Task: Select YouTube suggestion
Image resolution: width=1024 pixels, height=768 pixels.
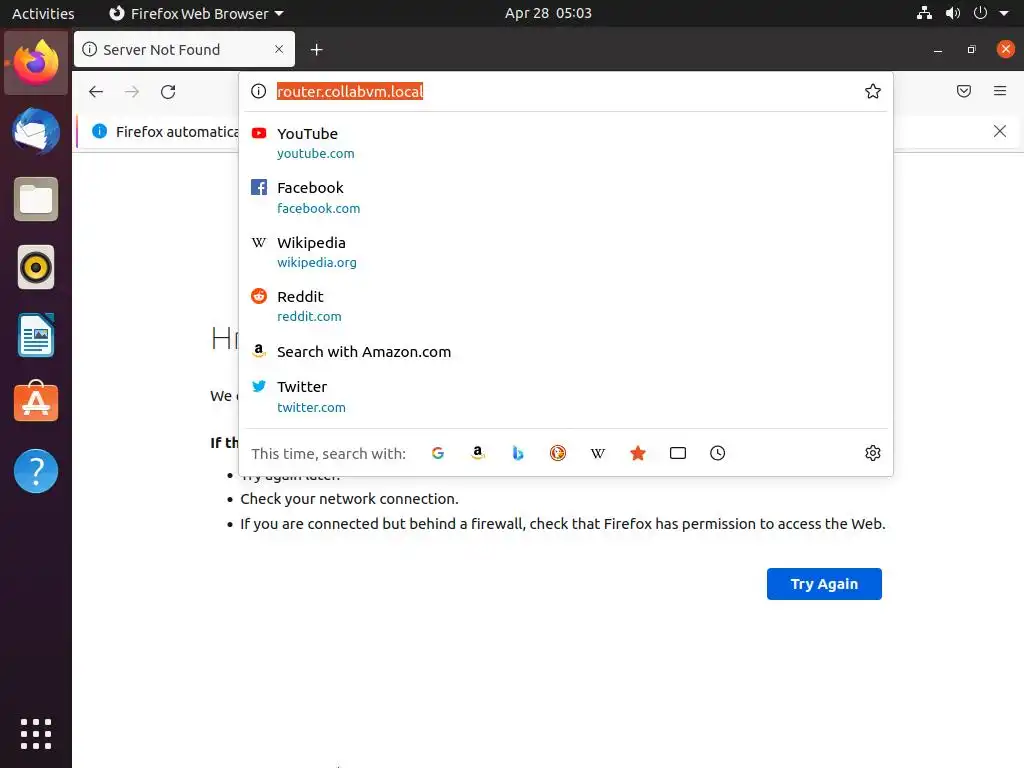Action: click(x=566, y=143)
